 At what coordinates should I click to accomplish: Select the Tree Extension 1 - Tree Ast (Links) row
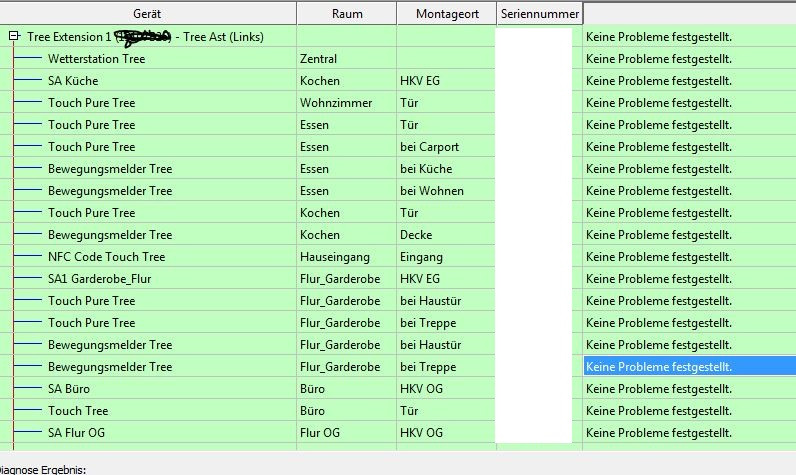click(145, 37)
